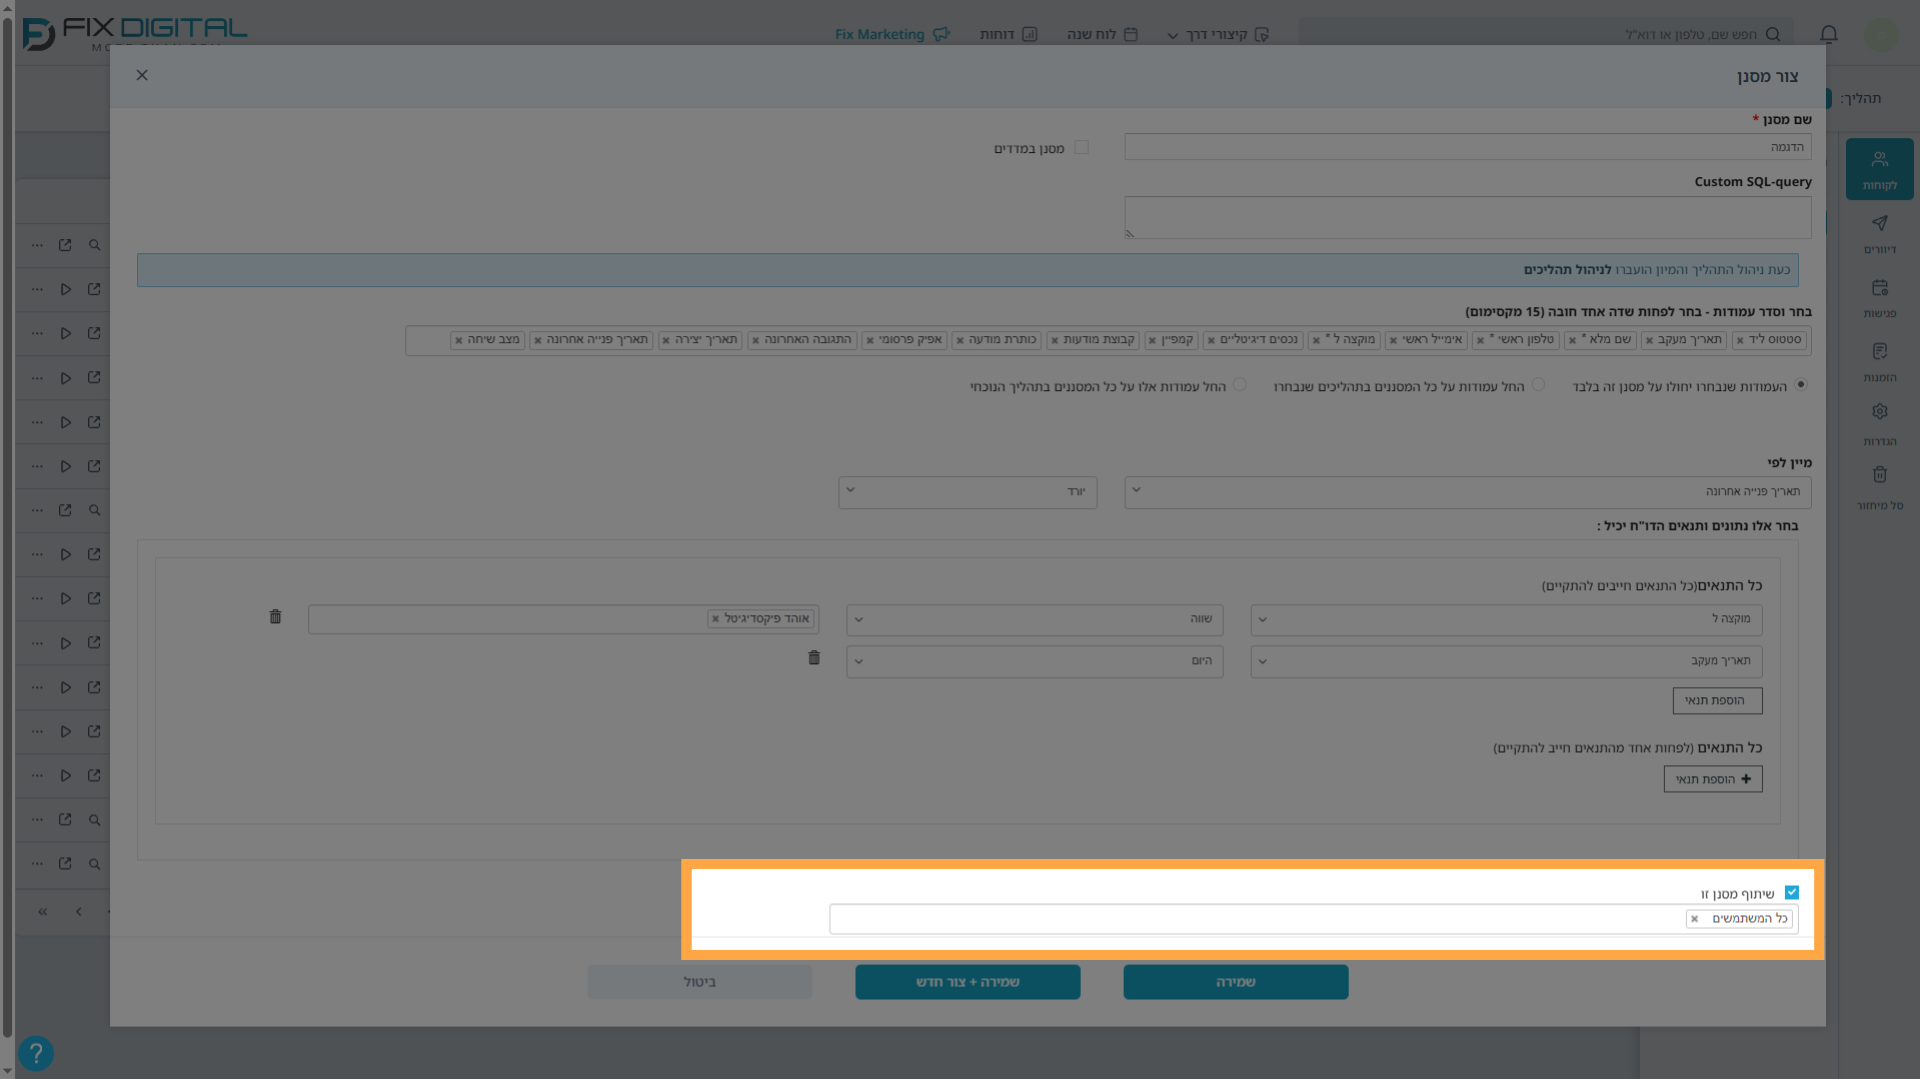The height and width of the screenshot is (1079, 1920).
Task: Delete the מוקצה ל condition with trash icon
Action: coord(275,617)
